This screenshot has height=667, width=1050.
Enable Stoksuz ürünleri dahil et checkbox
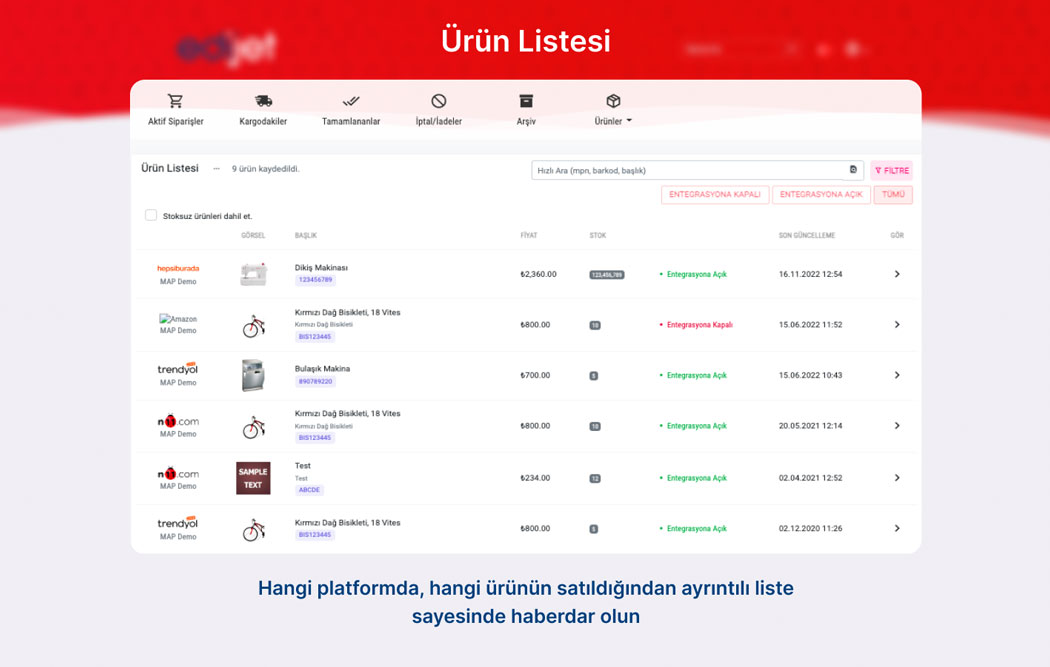click(151, 215)
